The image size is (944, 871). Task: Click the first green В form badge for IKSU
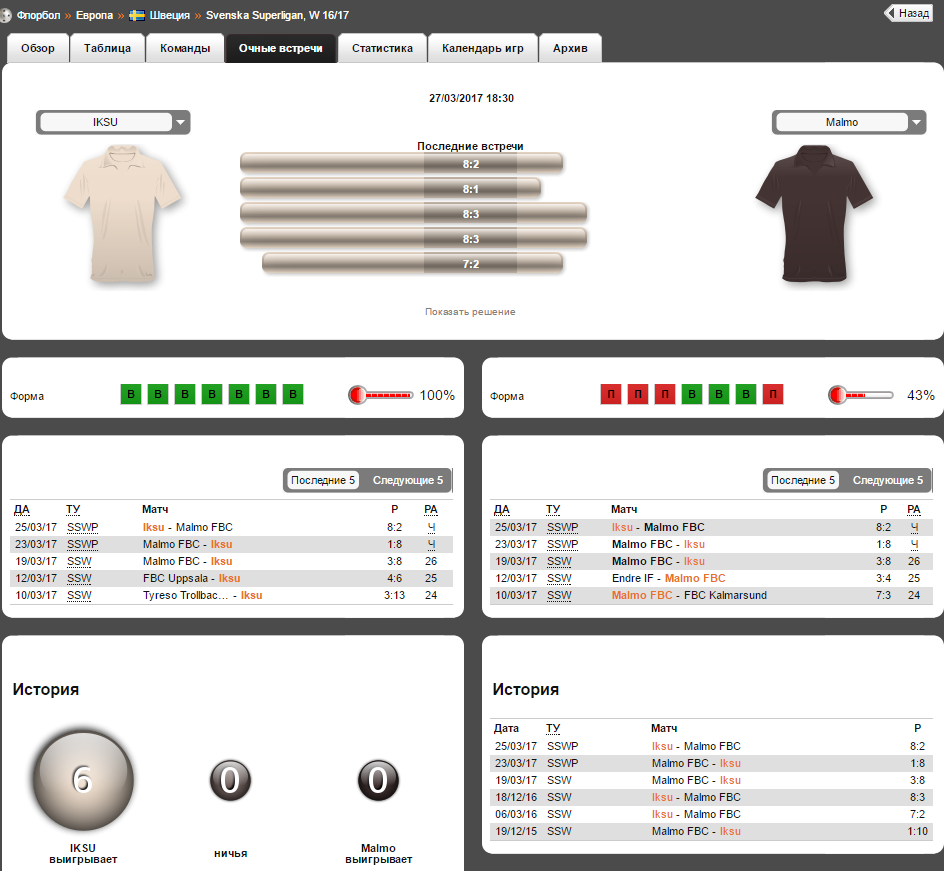click(131, 394)
